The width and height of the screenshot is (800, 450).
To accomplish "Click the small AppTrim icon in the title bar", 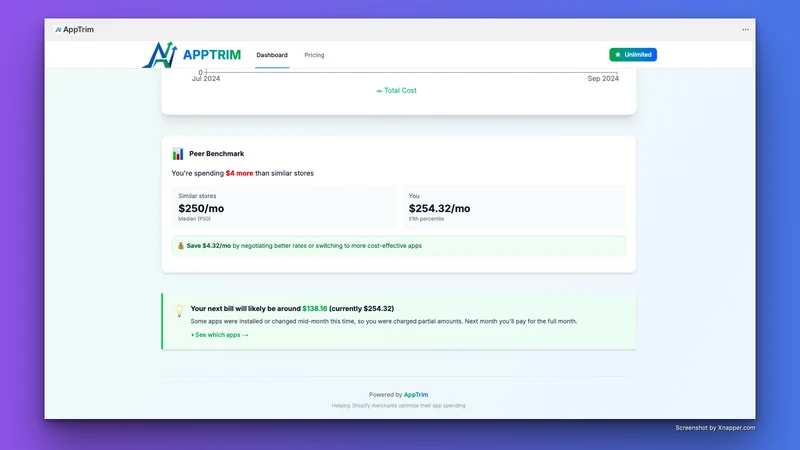I will (58, 30).
